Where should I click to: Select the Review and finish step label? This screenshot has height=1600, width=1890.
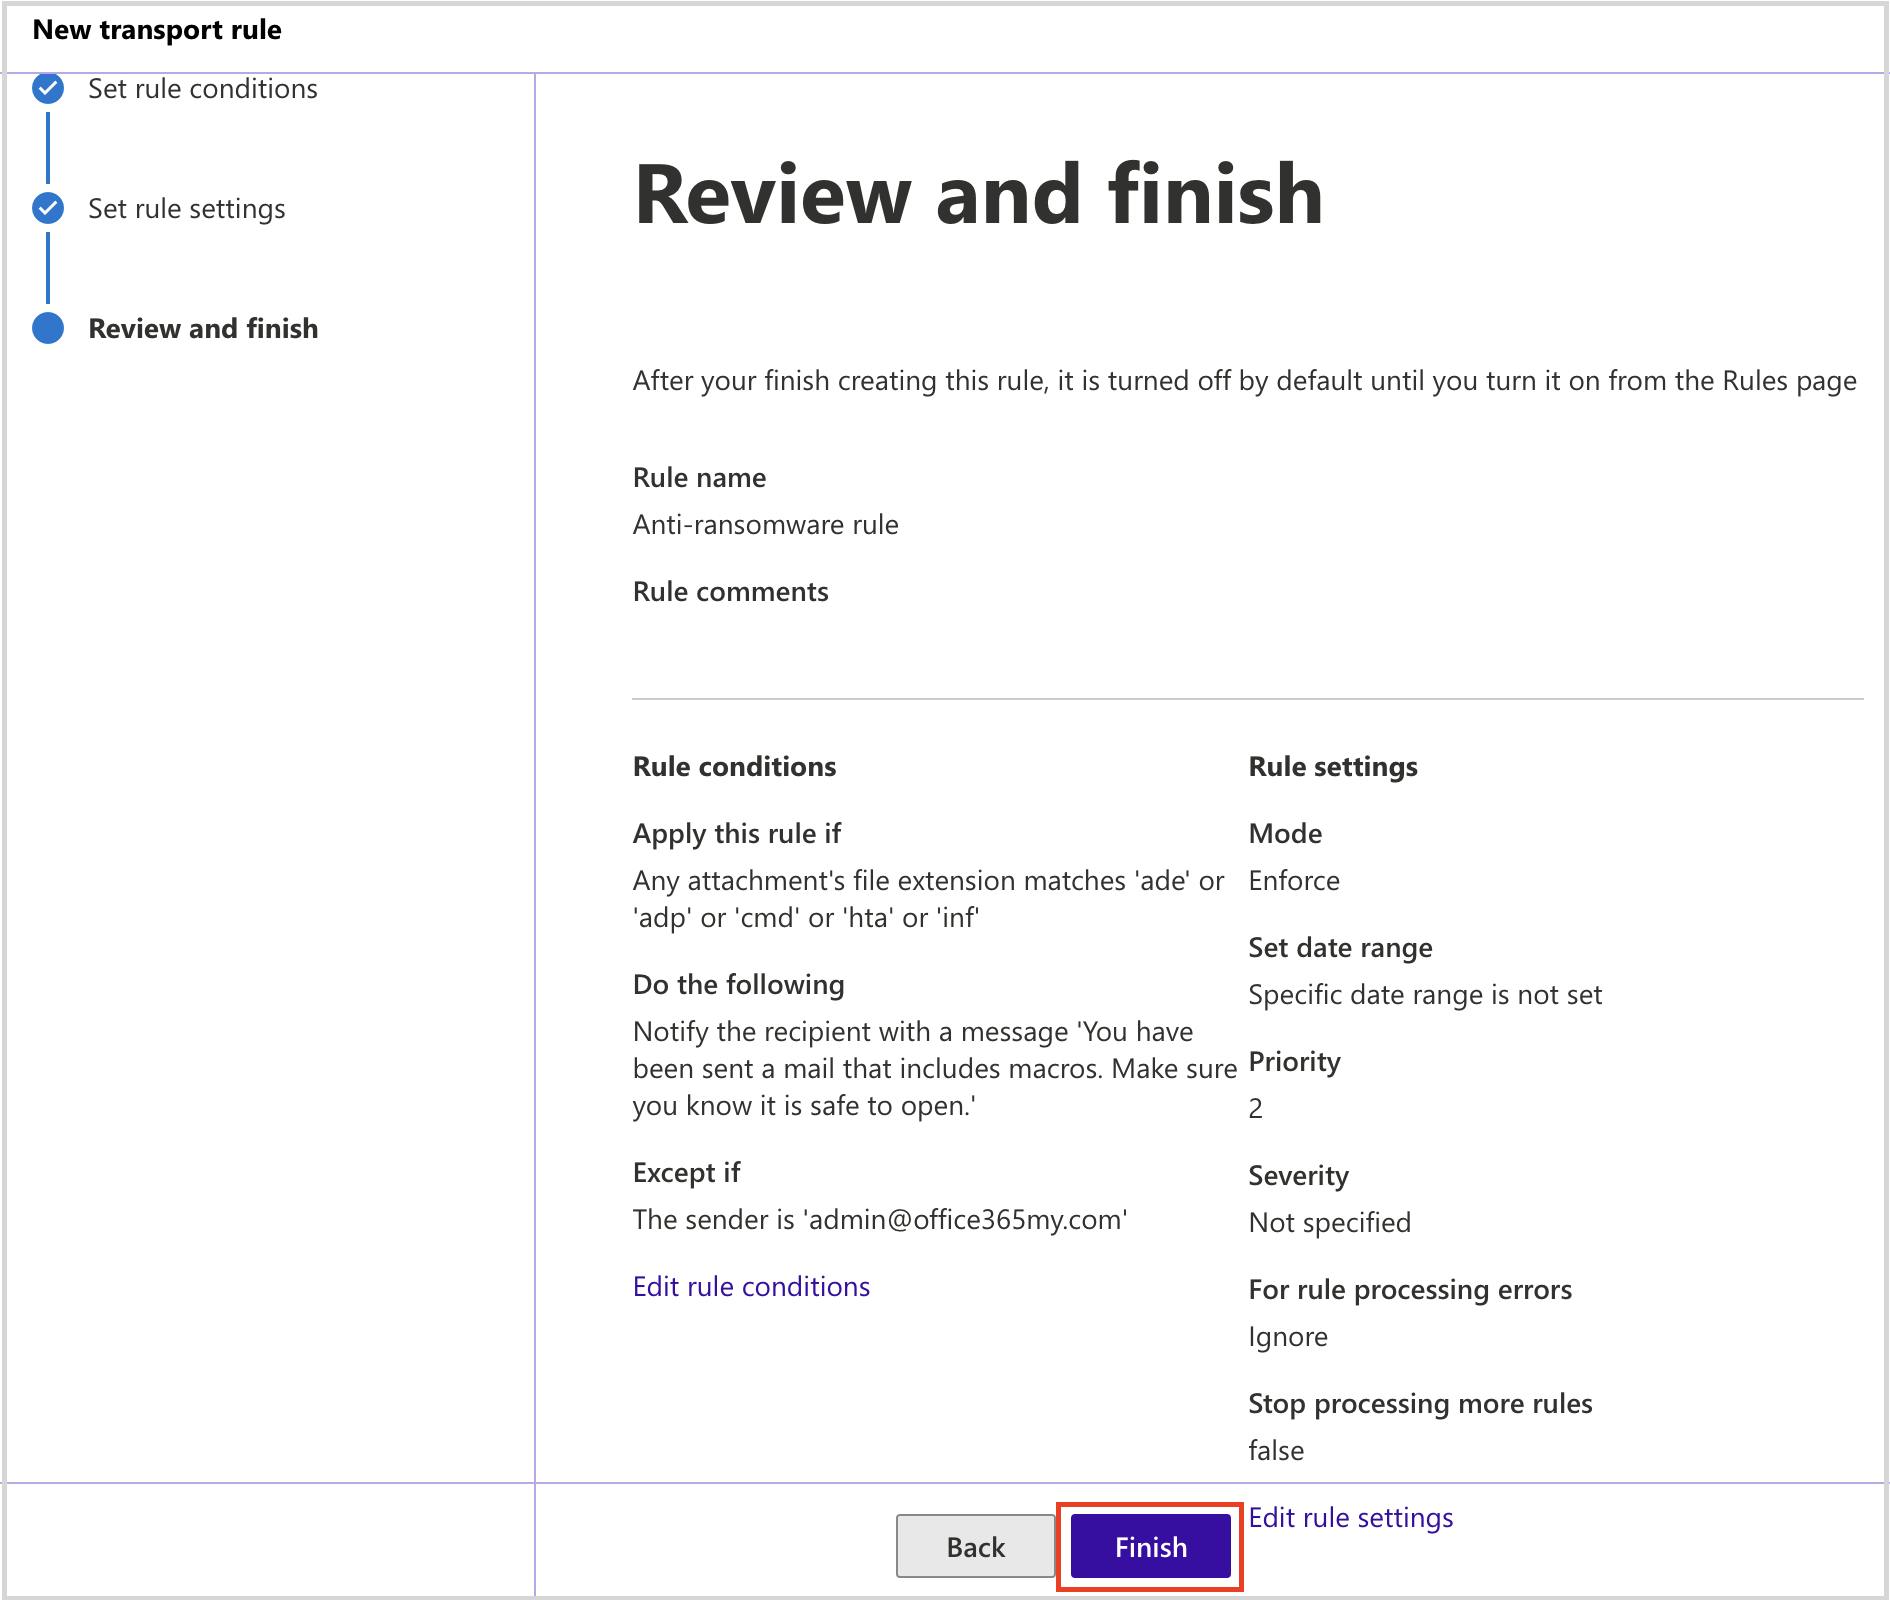203,329
